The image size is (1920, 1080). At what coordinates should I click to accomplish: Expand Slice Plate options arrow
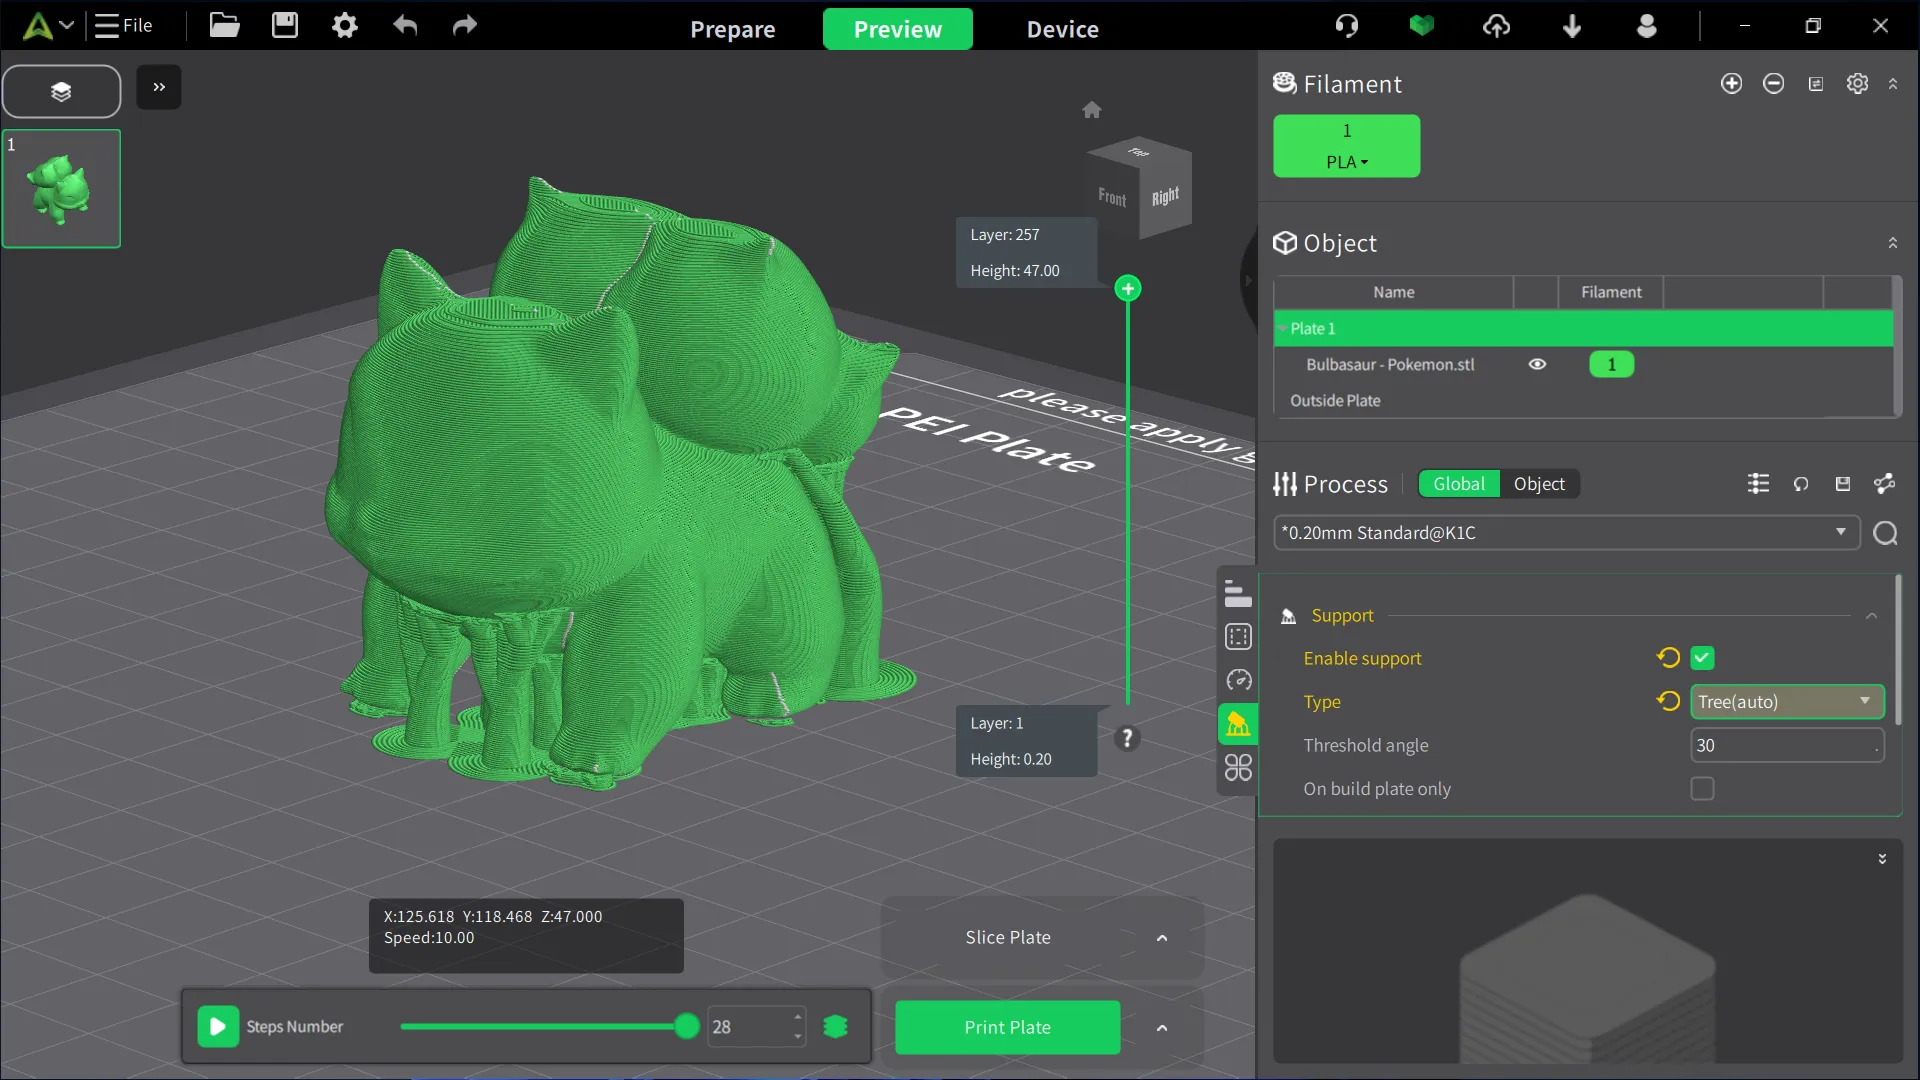pos(1162,938)
